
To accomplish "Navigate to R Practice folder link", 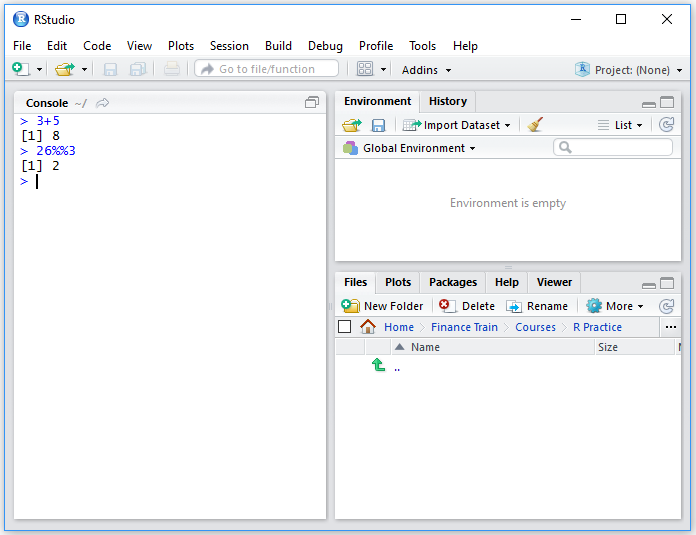I will (597, 327).
